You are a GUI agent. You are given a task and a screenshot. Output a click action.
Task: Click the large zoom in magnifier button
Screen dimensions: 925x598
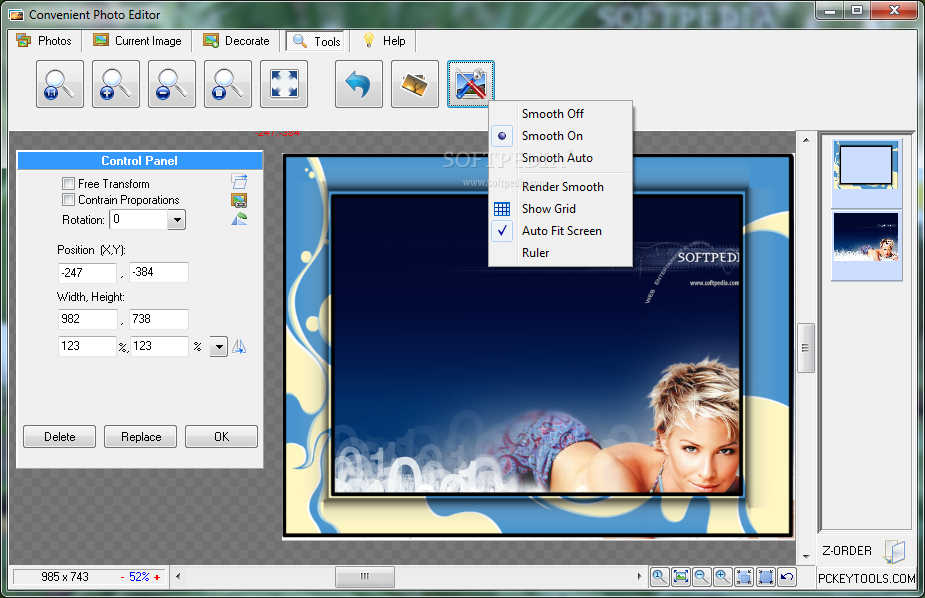click(x=116, y=84)
